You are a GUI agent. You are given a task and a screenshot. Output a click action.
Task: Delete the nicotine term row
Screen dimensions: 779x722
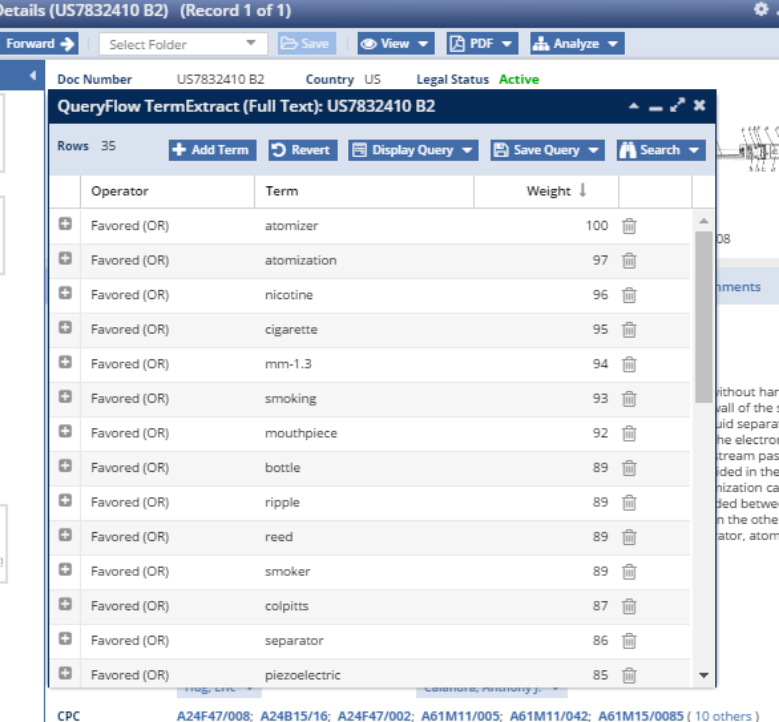(x=629, y=295)
